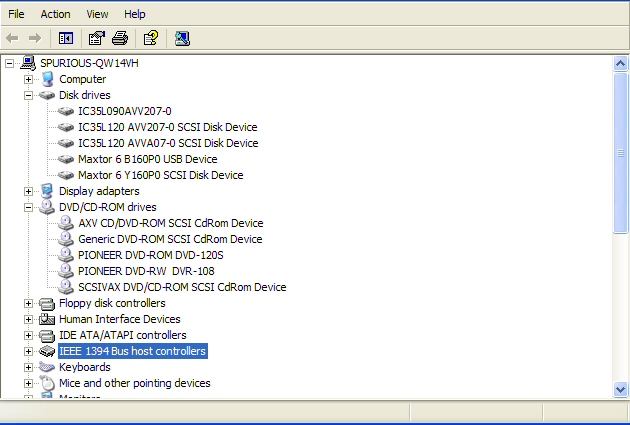
Task: Open the Action menu
Action: point(55,14)
